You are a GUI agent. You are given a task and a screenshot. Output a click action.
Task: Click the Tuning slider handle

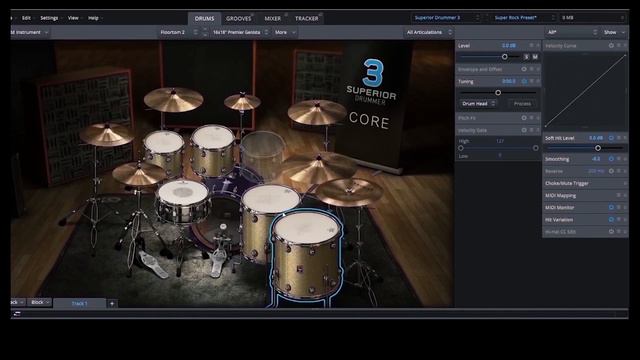click(x=498, y=93)
